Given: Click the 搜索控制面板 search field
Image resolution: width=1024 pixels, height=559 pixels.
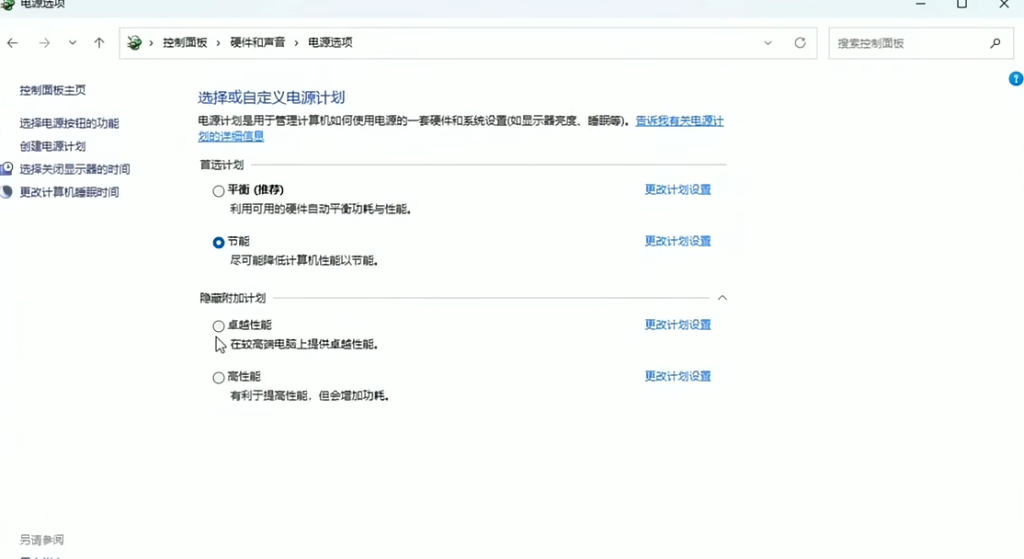Looking at the screenshot, I should pos(905,43).
